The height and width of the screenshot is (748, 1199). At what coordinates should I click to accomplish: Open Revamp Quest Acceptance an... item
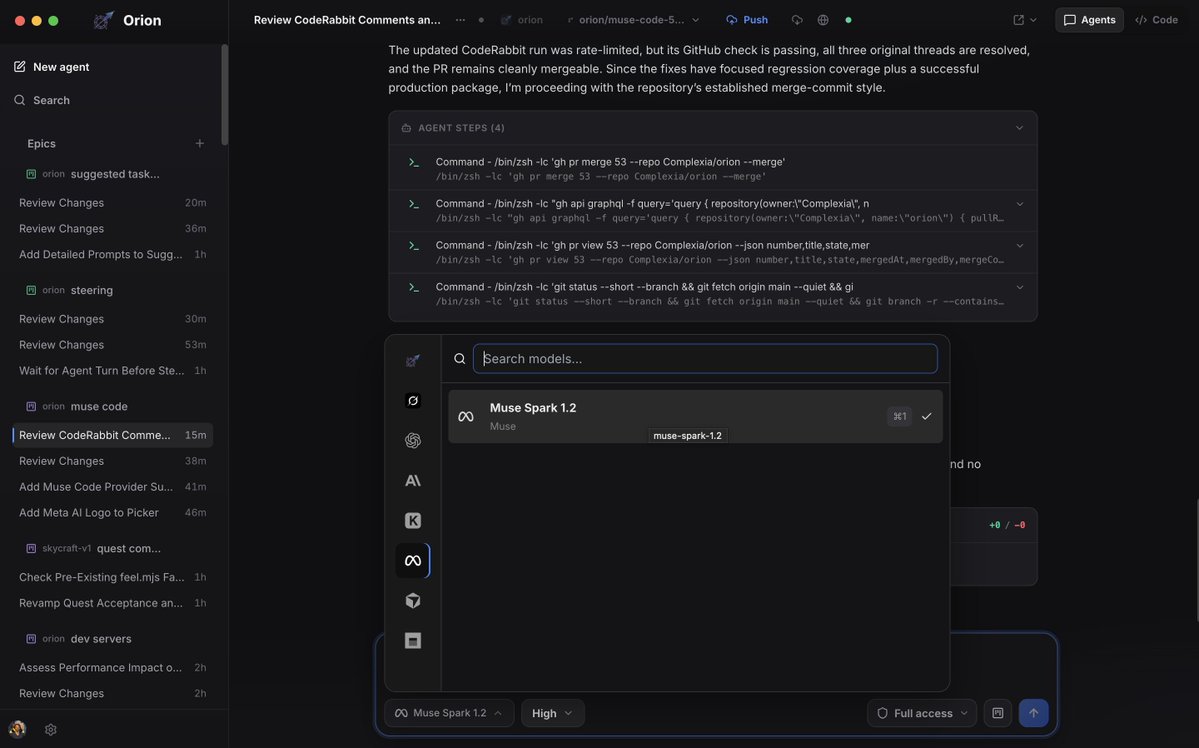pyautogui.click(x=112, y=603)
